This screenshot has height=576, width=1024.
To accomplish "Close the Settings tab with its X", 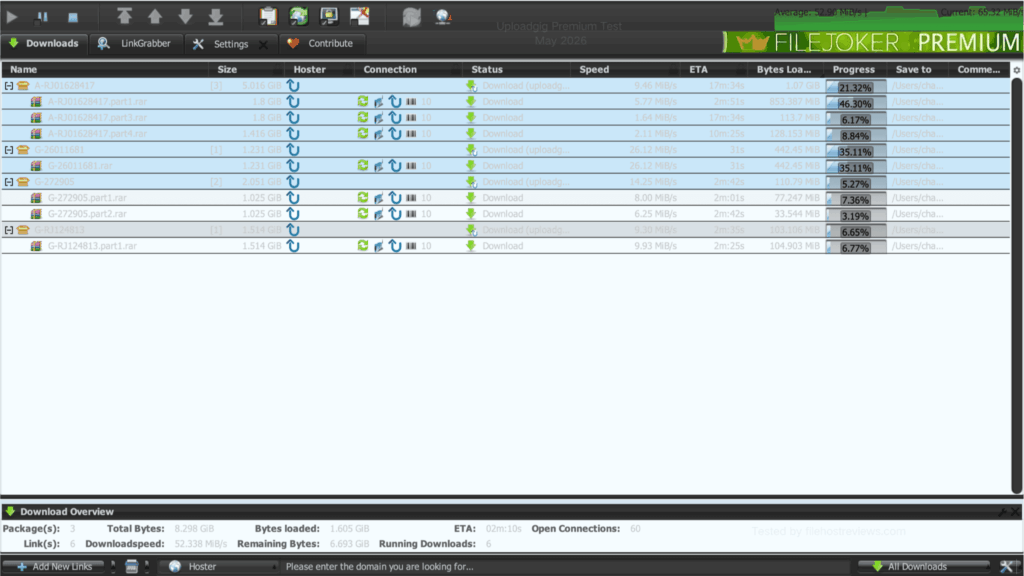I will [x=263, y=44].
